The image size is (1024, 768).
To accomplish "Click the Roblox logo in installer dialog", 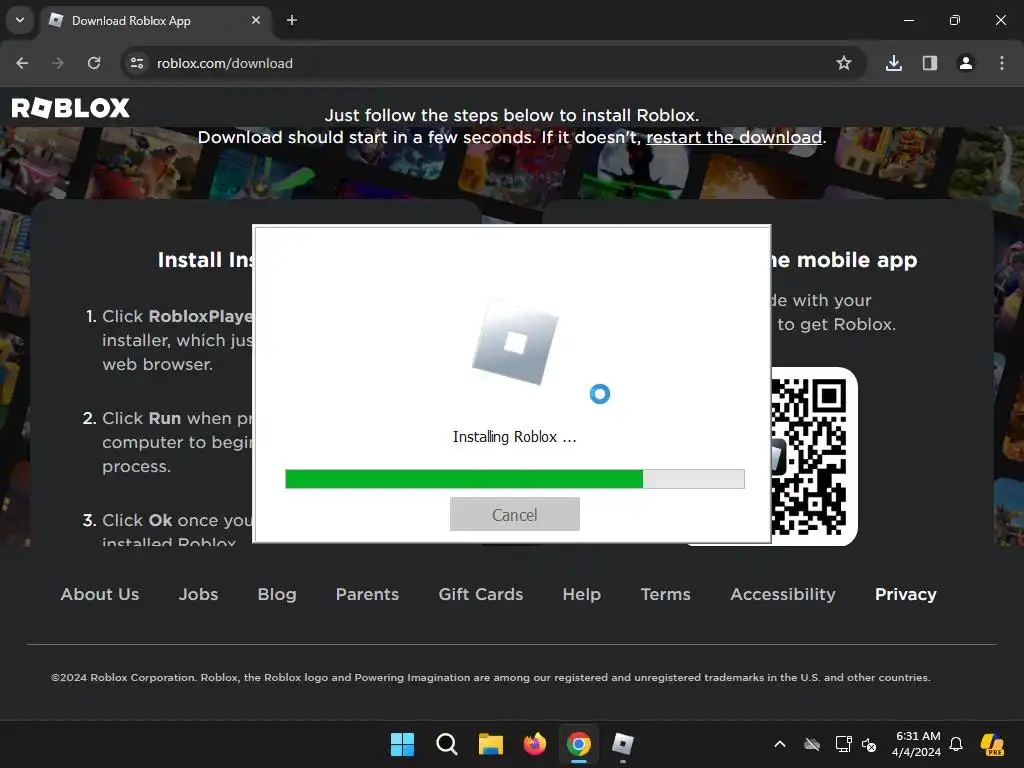I will point(516,342).
